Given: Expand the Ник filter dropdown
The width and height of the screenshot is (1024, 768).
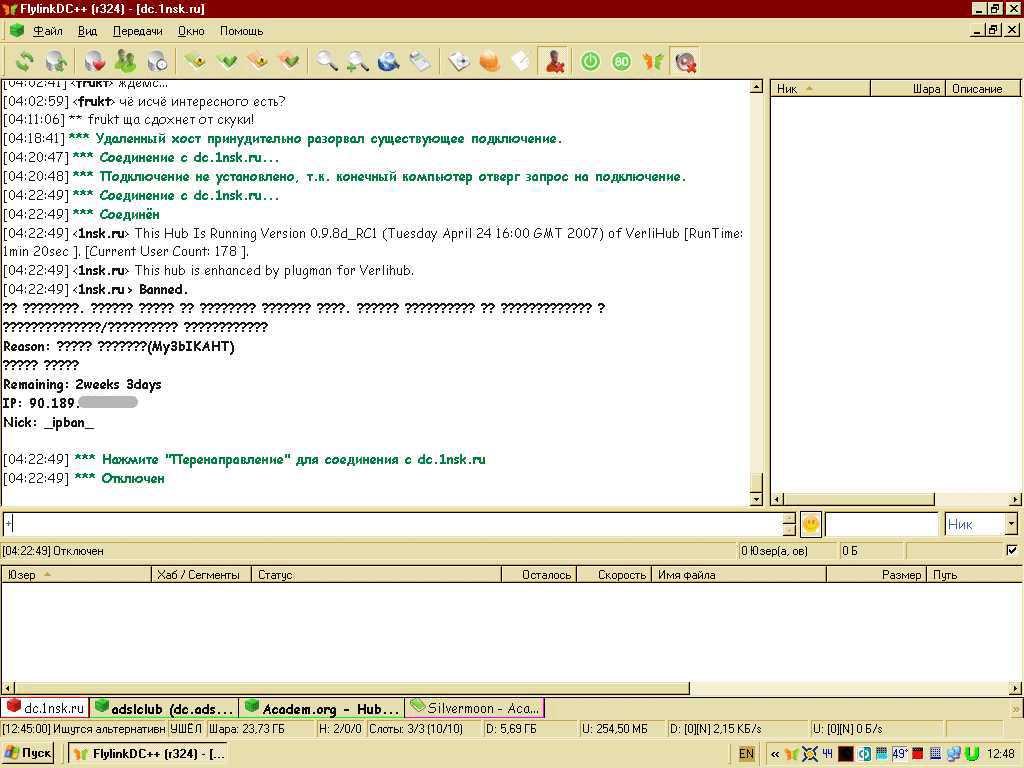Looking at the screenshot, I should [1010, 524].
